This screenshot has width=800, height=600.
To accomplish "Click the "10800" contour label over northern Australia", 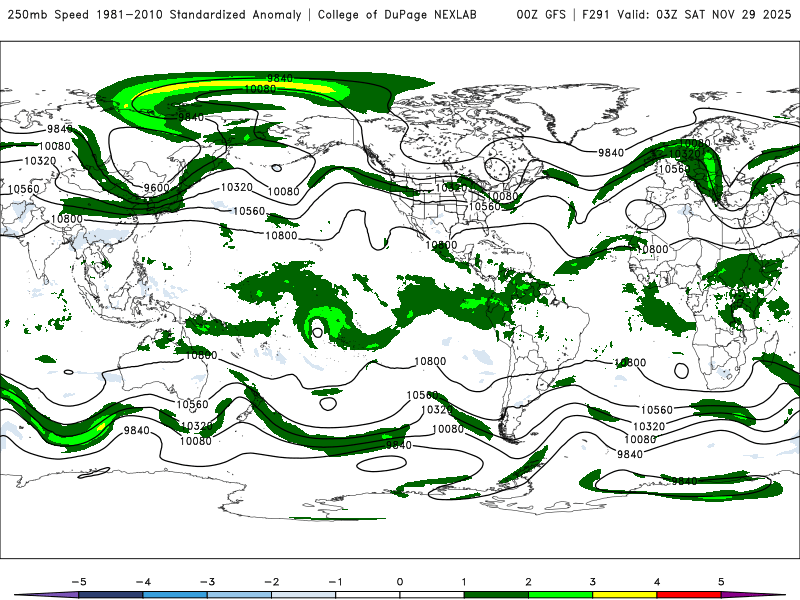I will coord(201,355).
